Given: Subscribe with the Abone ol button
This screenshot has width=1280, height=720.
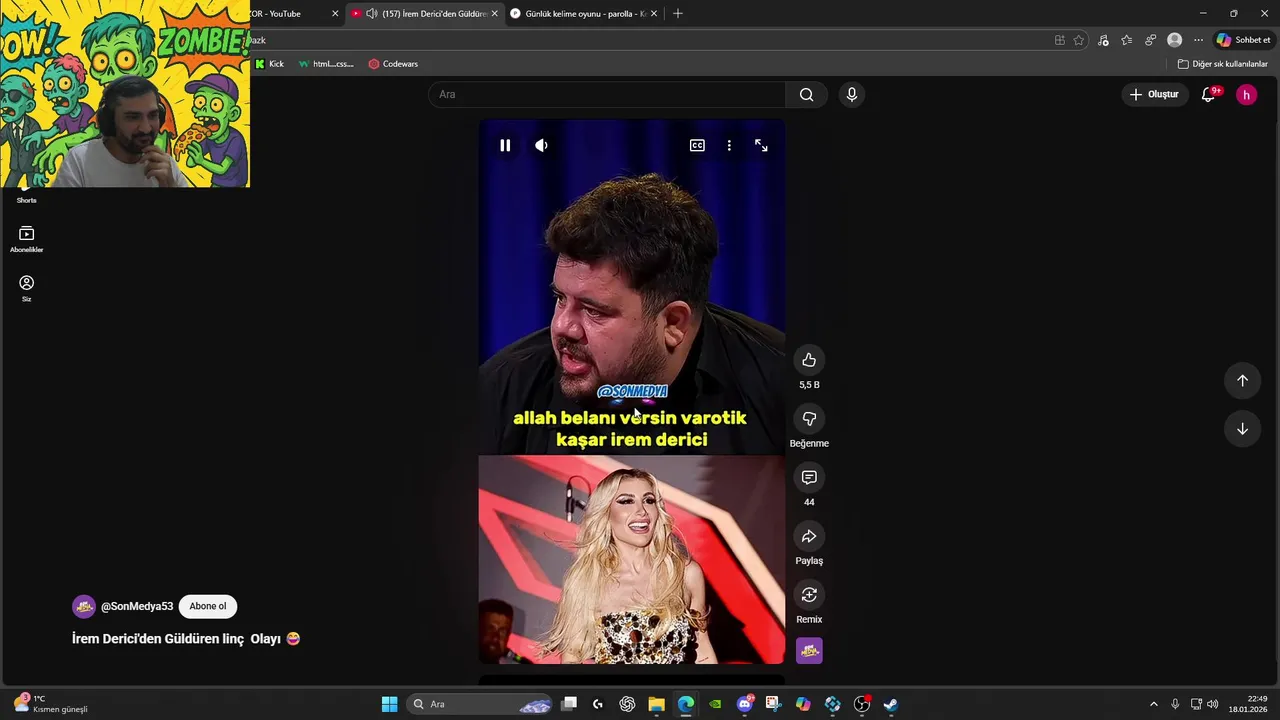Looking at the screenshot, I should 208,606.
